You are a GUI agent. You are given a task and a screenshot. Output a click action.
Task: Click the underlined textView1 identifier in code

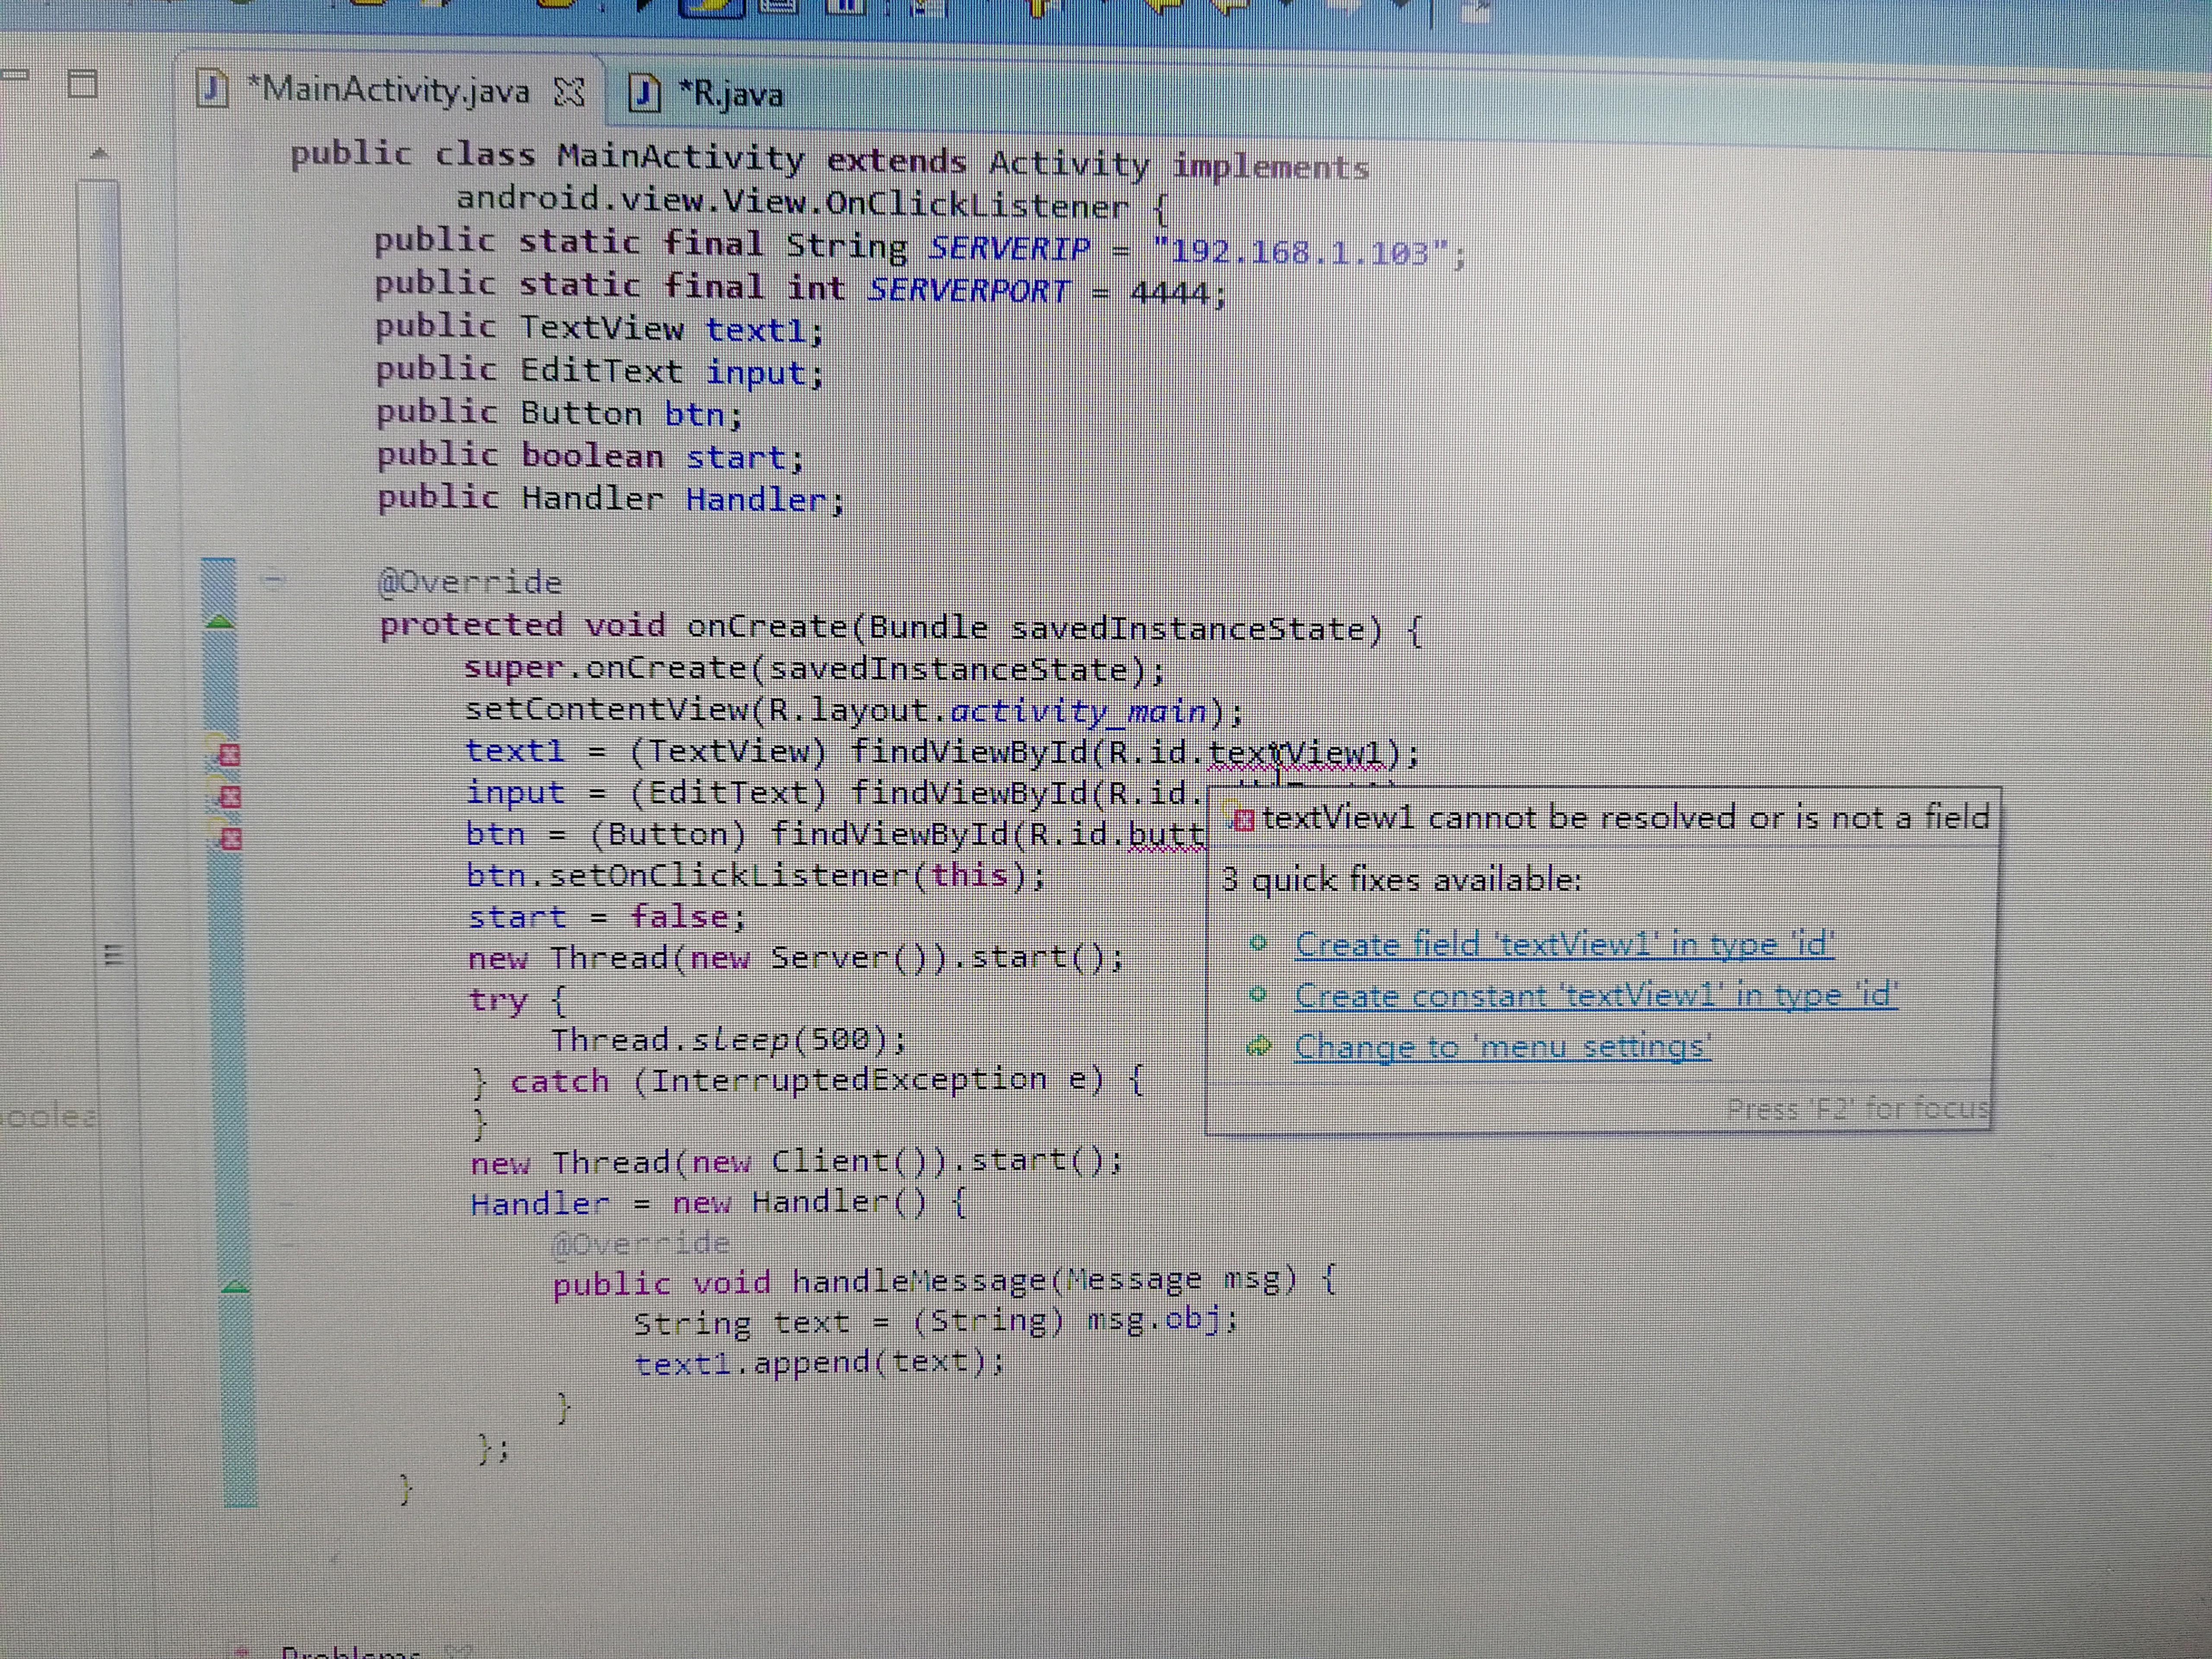1298,753
